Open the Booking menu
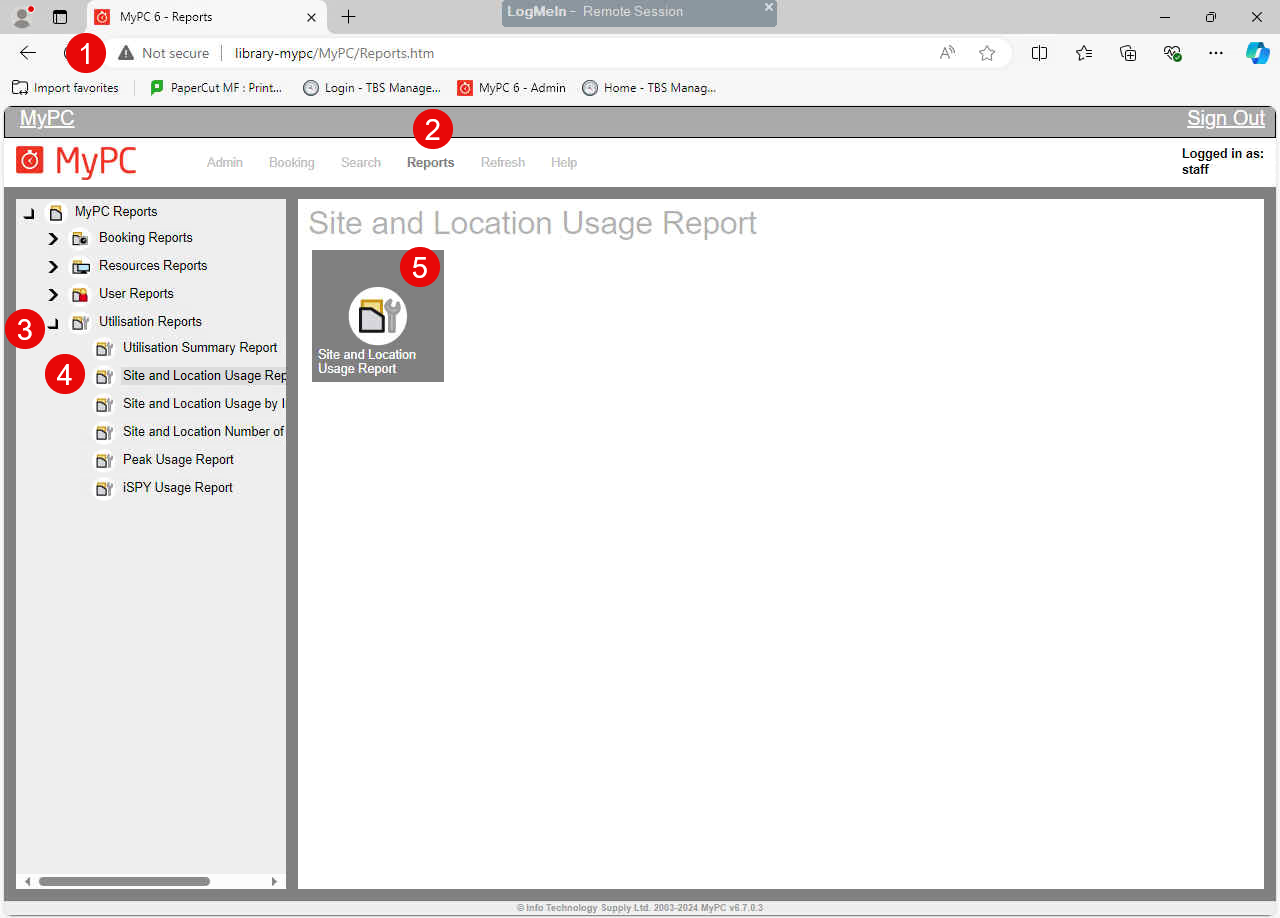The height and width of the screenshot is (918, 1280). click(291, 162)
